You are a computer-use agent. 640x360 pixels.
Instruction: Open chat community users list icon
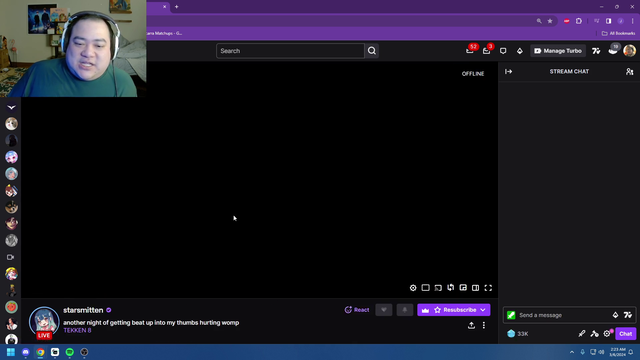click(629, 71)
